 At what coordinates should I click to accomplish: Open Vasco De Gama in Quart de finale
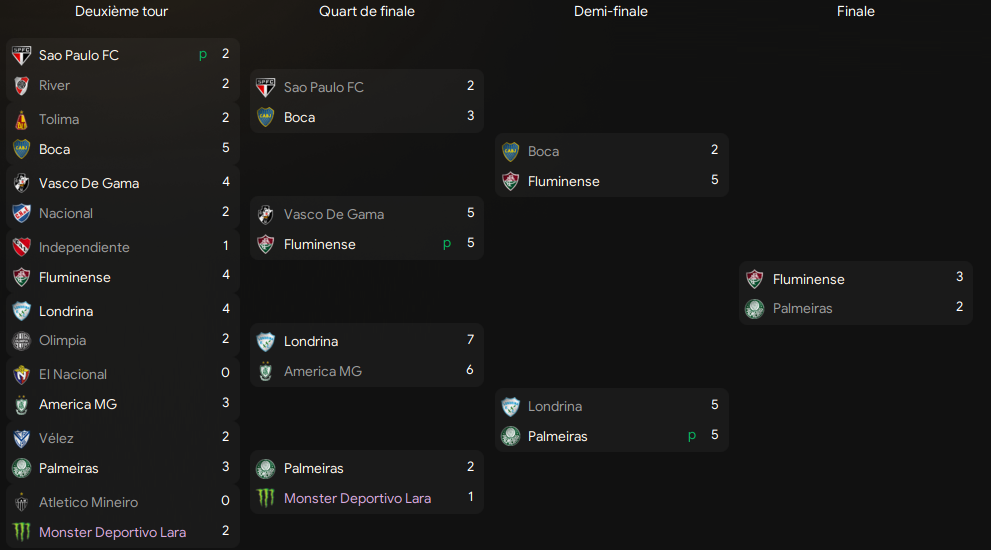pyautogui.click(x=334, y=214)
